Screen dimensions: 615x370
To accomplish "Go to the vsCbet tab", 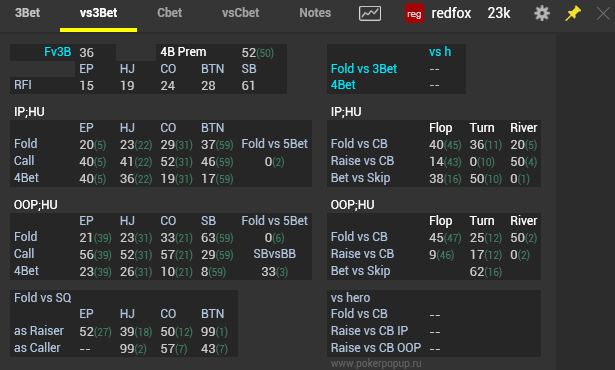I will [x=240, y=13].
